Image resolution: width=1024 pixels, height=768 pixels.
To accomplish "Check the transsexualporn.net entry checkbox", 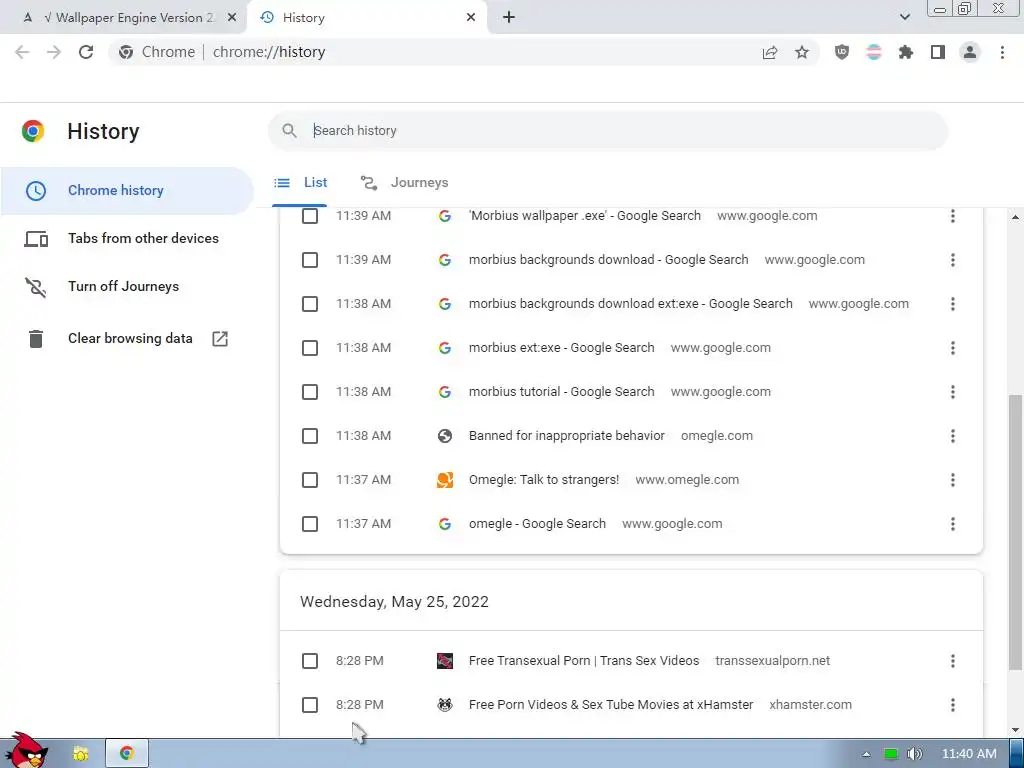I will (x=310, y=661).
